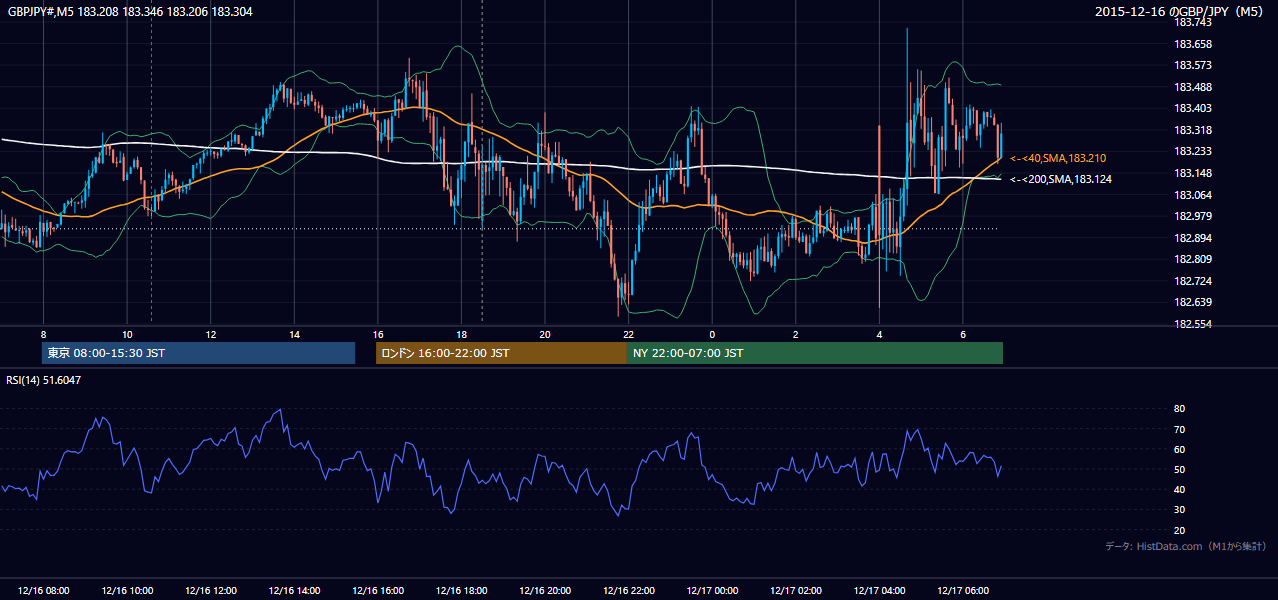Click the 12/16 22:00 time label
Viewport: 1278px width, 600px height.
click(x=628, y=591)
